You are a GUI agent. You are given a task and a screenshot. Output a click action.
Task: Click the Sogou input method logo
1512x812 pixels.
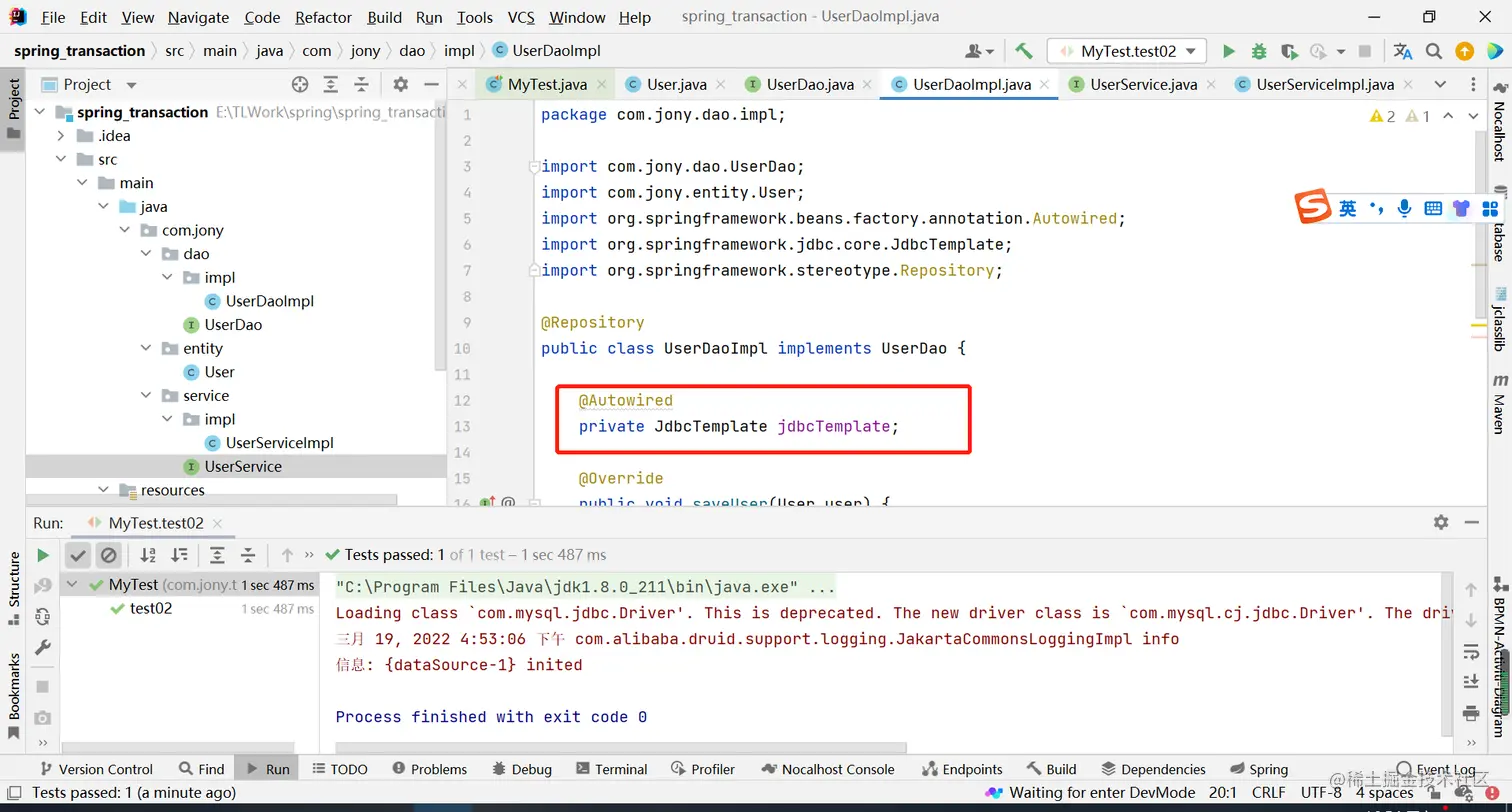1314,208
